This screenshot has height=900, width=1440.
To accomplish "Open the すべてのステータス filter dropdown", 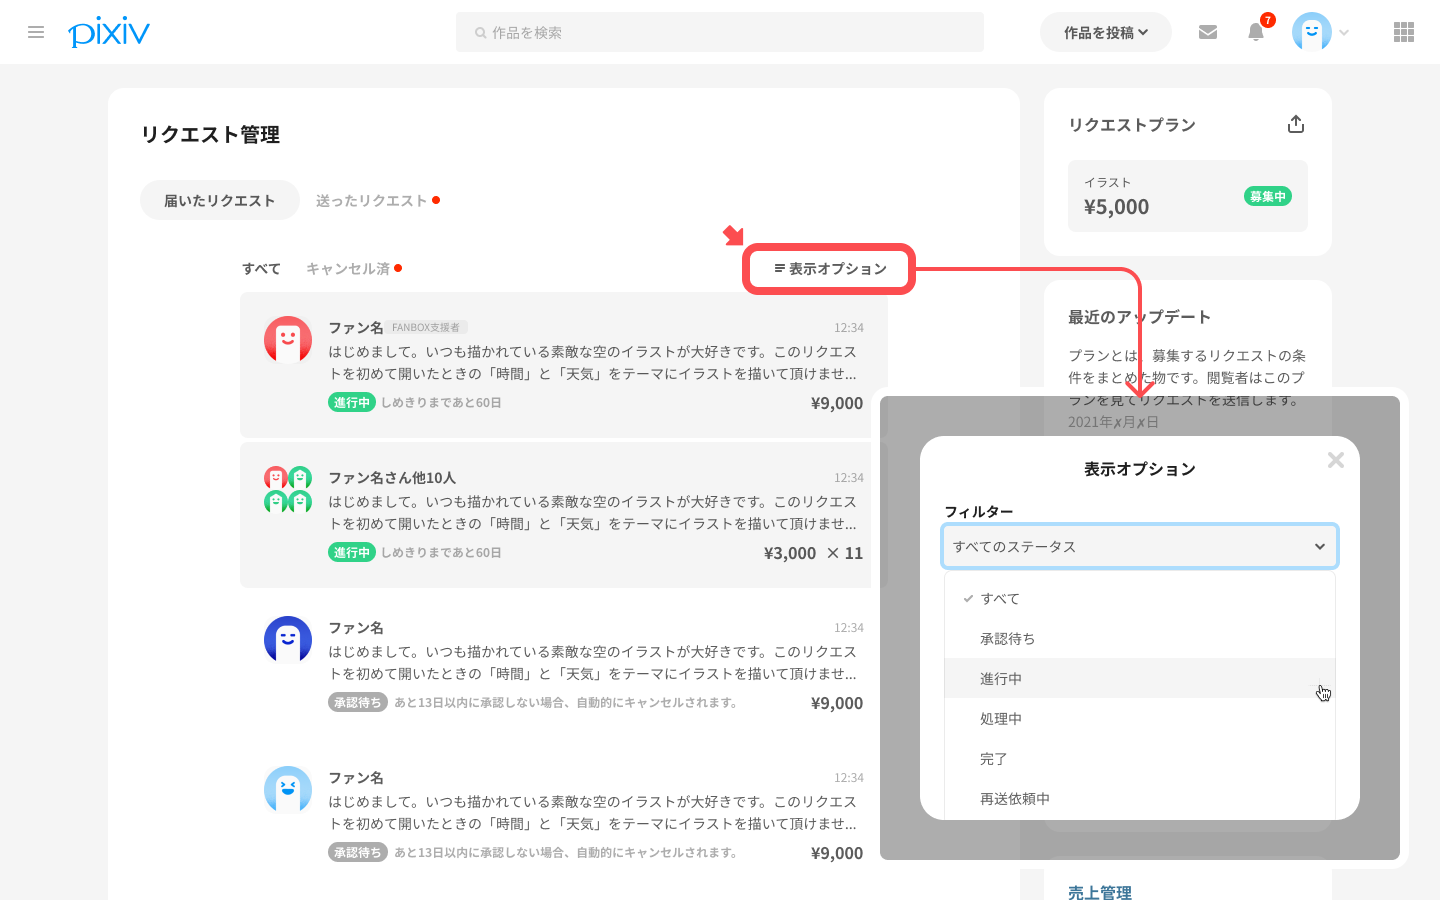I will pos(1139,547).
